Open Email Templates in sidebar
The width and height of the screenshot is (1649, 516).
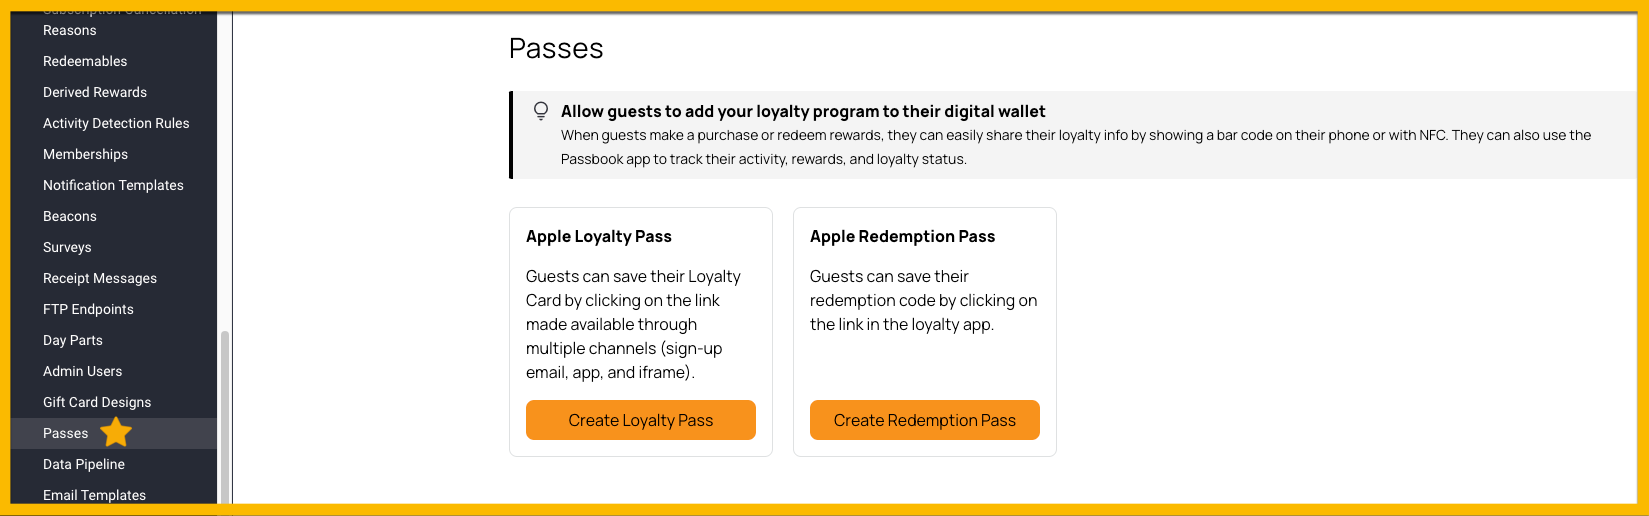click(94, 495)
